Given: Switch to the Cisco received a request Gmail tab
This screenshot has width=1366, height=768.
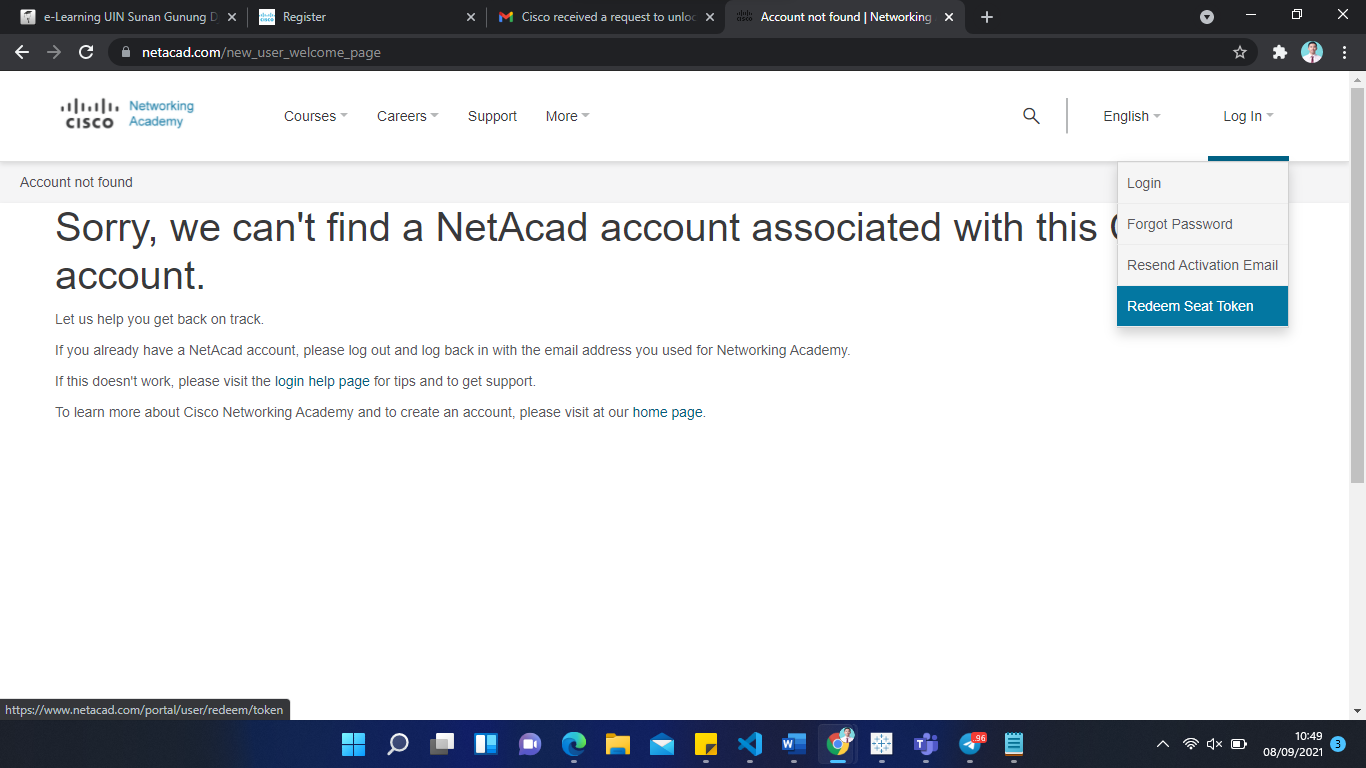Looking at the screenshot, I should click(x=606, y=17).
